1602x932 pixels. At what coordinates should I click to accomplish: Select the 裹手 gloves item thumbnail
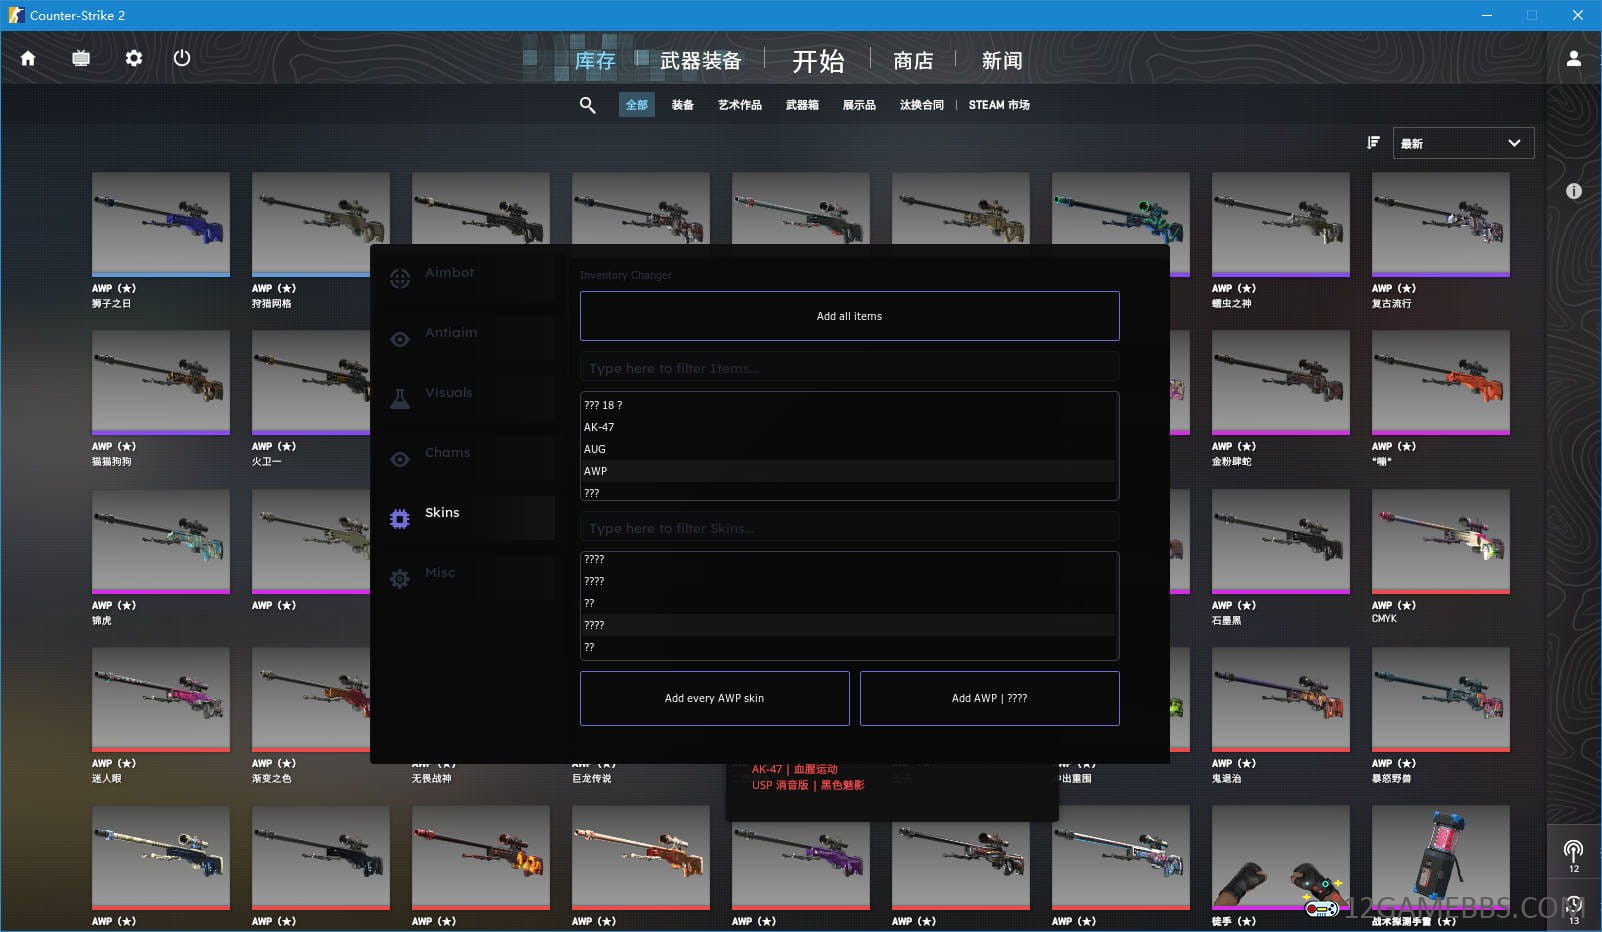click(1281, 857)
